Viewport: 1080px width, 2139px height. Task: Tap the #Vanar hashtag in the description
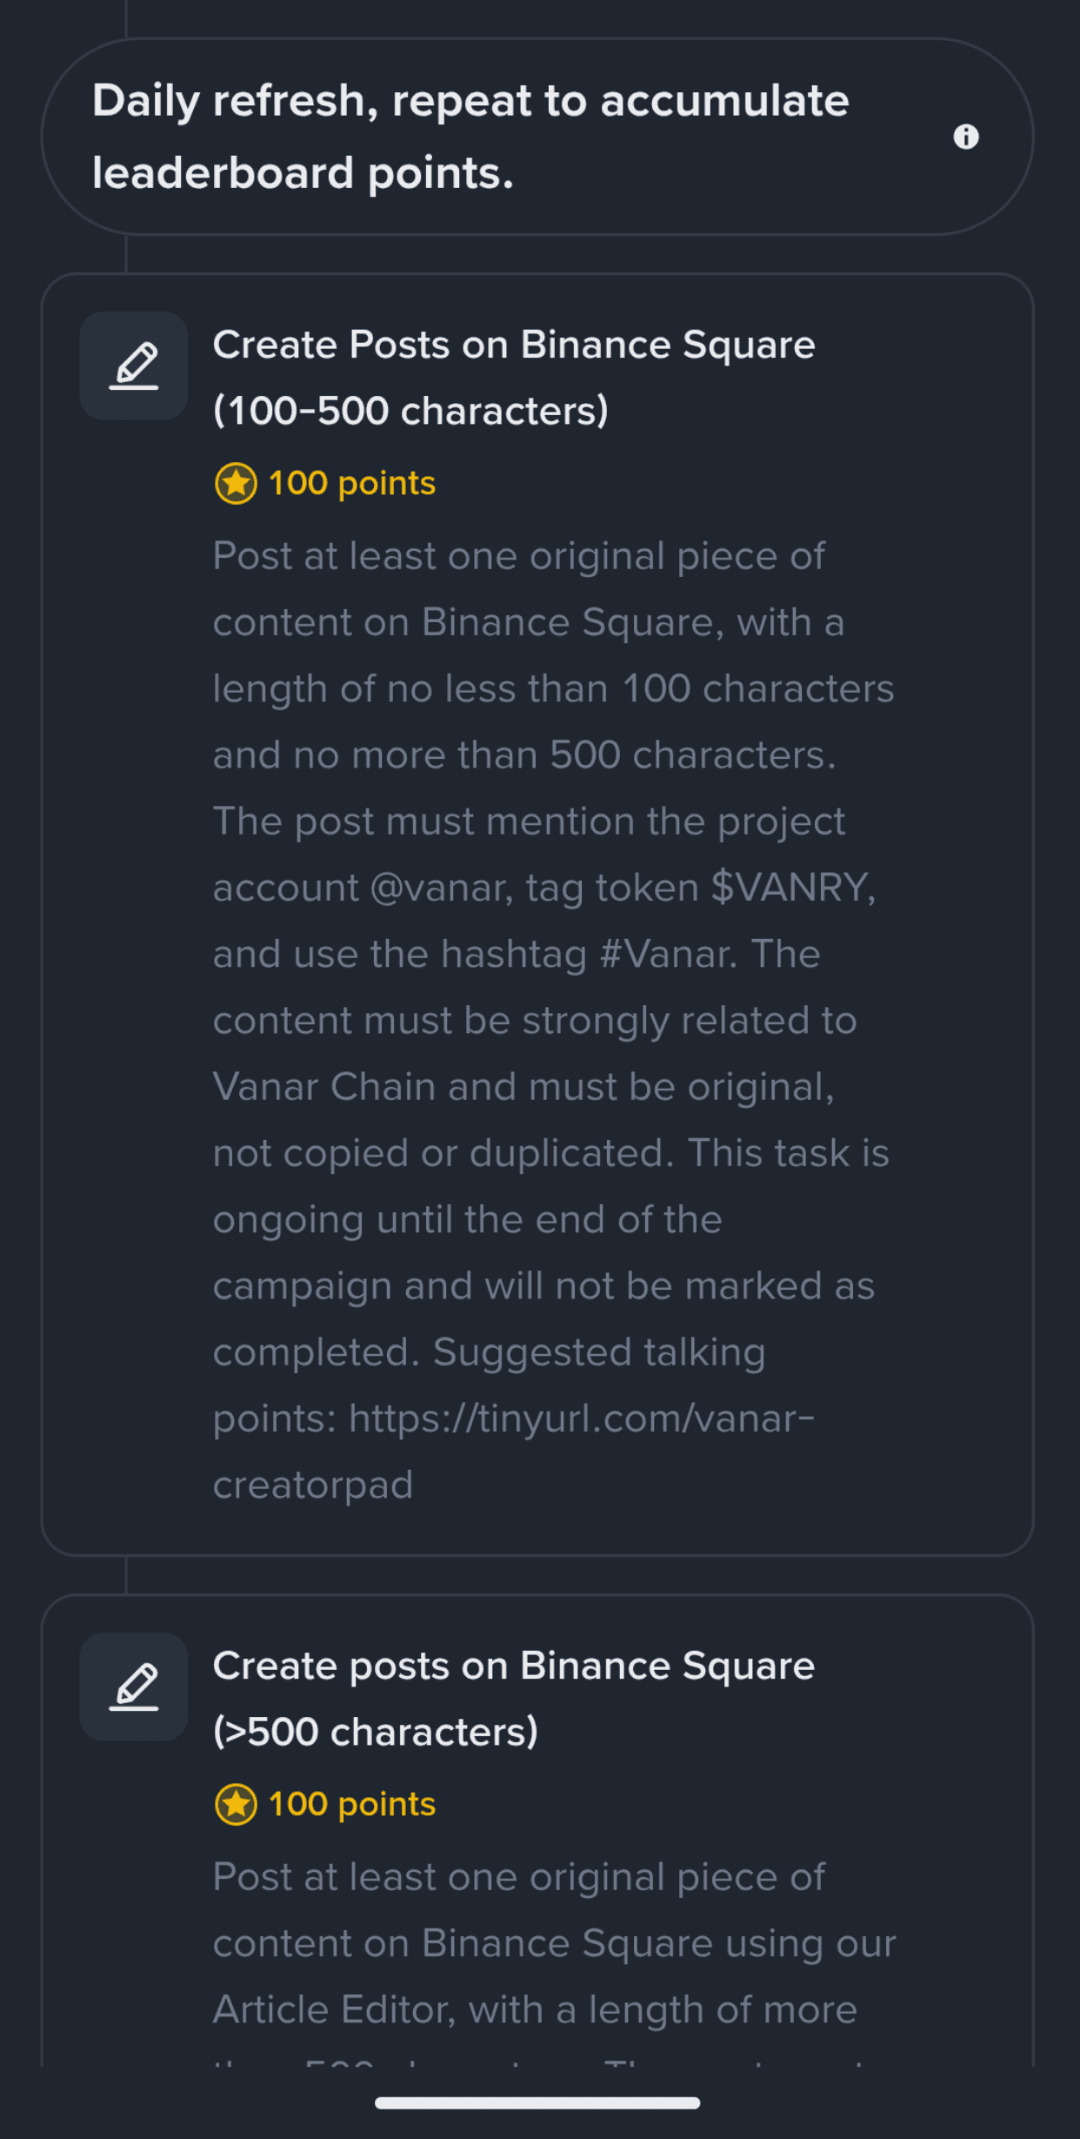[x=667, y=955]
